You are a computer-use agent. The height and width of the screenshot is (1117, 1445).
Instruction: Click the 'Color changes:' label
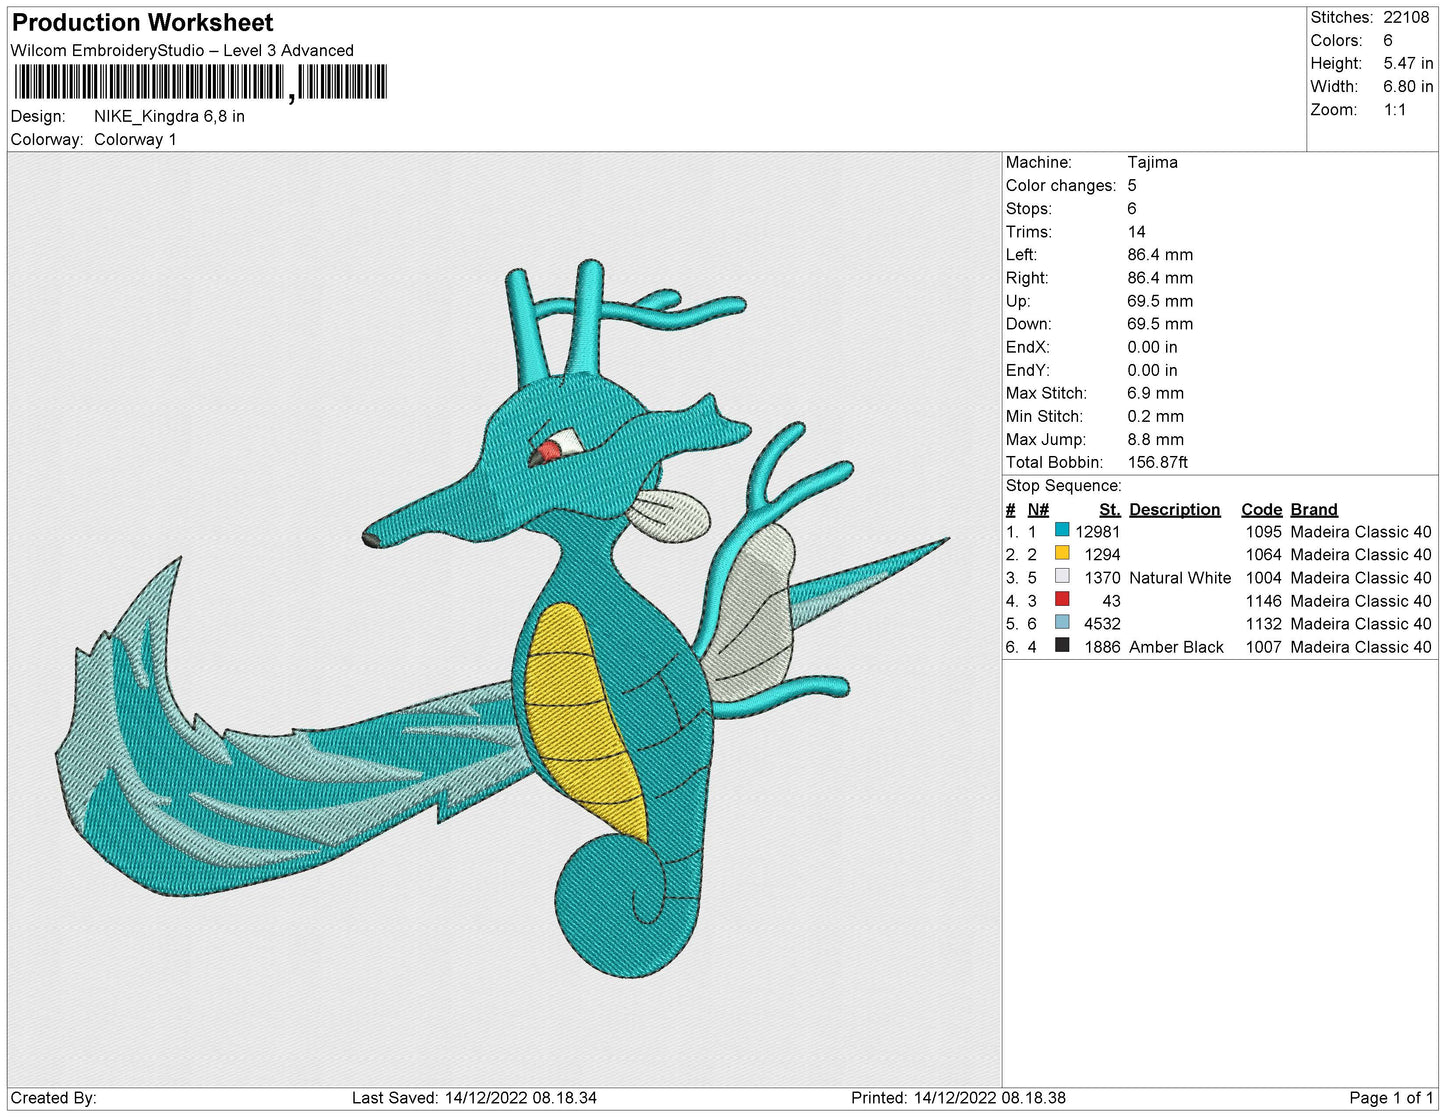[1061, 186]
